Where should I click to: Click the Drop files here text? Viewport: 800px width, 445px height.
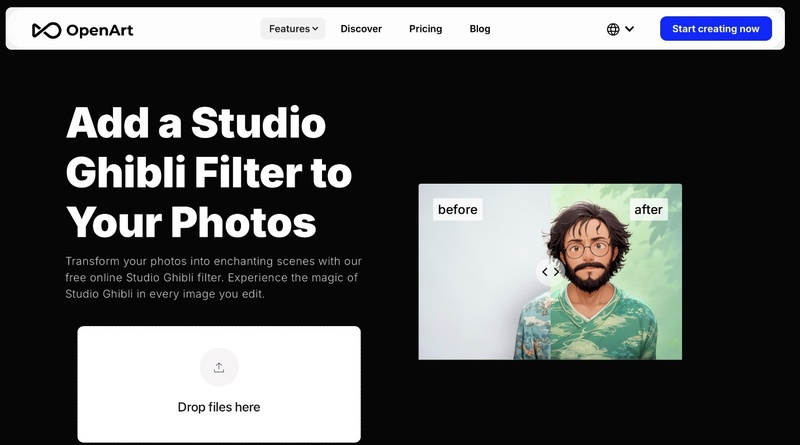pyautogui.click(x=219, y=407)
